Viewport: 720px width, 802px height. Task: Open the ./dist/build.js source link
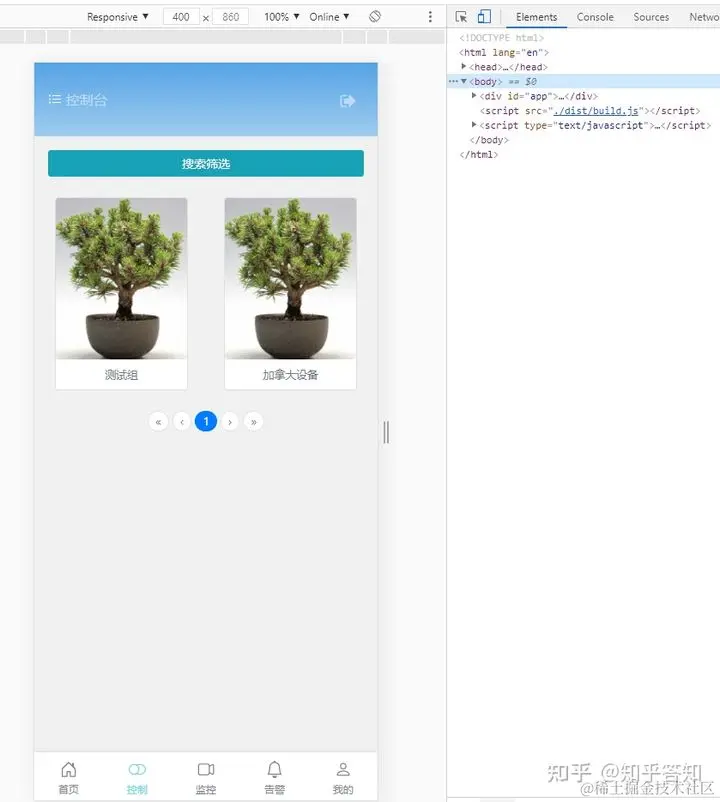[596, 110]
